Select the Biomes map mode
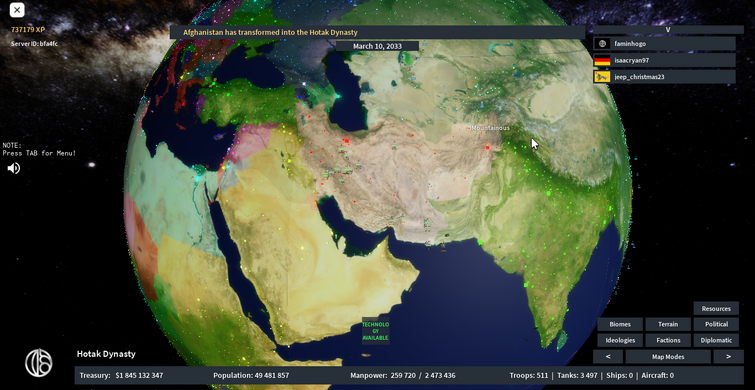Image resolution: width=755 pixels, height=390 pixels. pos(620,325)
